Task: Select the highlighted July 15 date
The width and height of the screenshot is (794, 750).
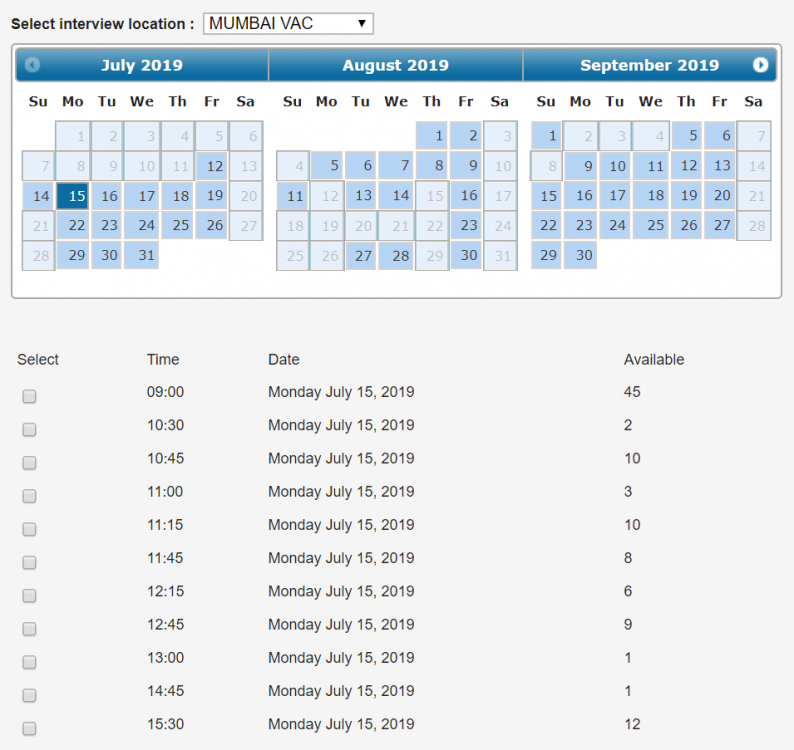Action: click(x=73, y=196)
